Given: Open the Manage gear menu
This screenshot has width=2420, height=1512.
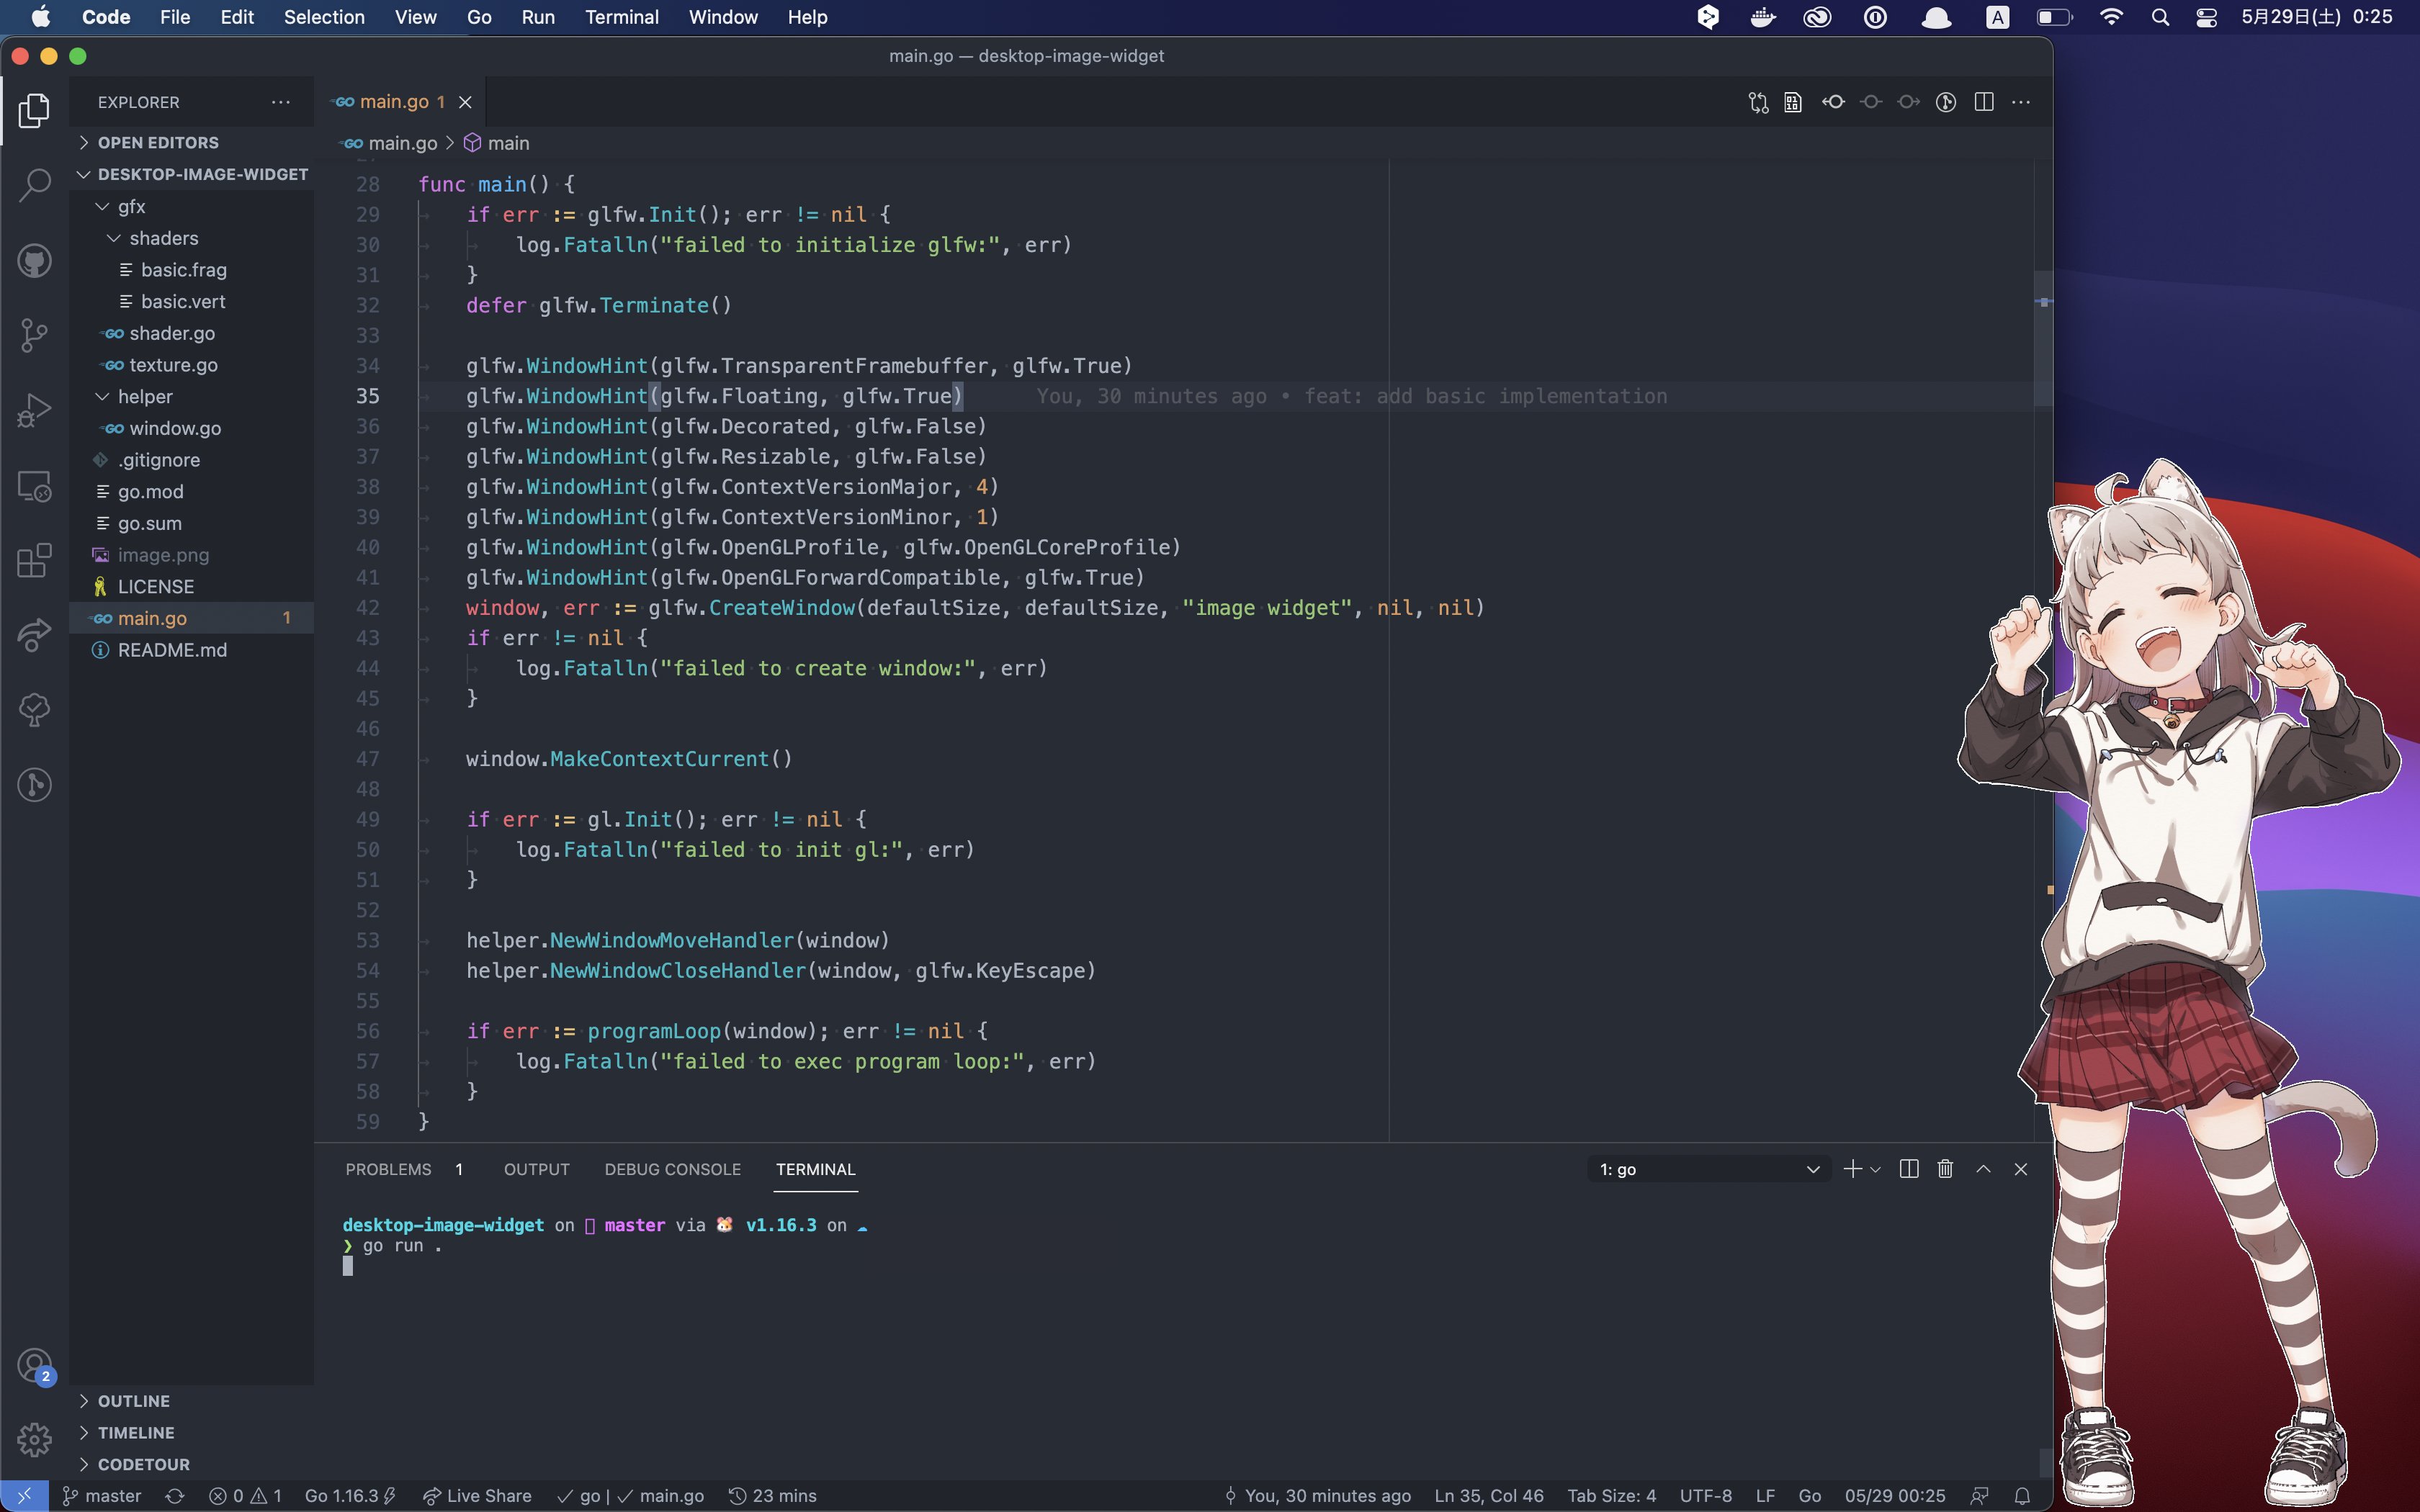Looking at the screenshot, I should pyautogui.click(x=34, y=1440).
